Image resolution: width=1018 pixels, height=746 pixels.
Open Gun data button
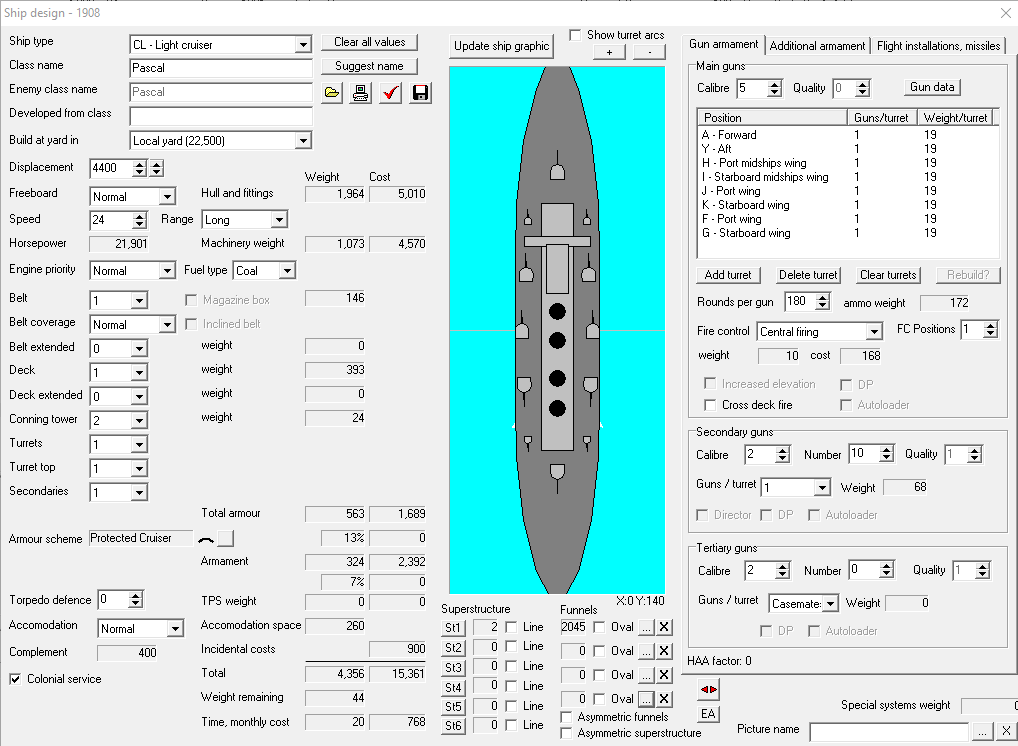(932, 88)
